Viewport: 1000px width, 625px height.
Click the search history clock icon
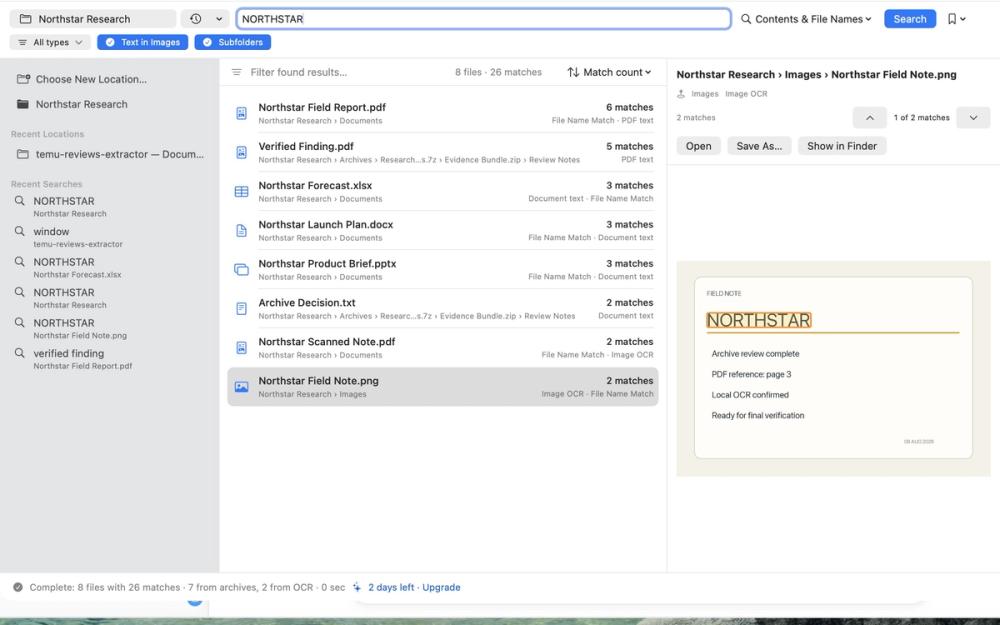pos(196,19)
